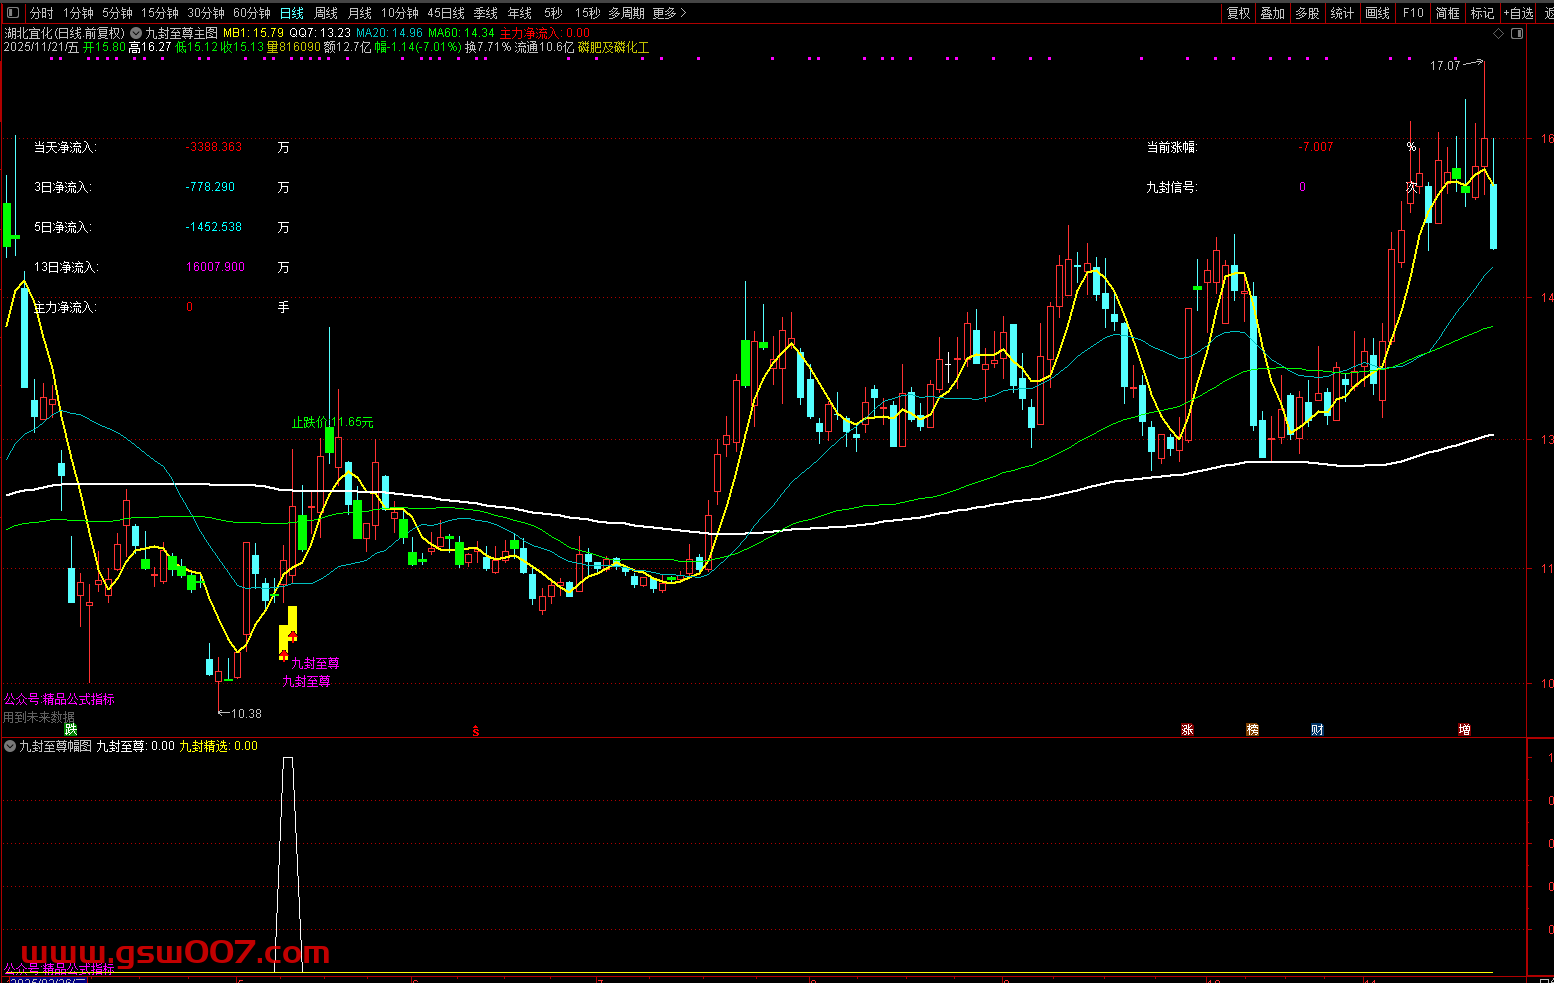Click the left panel toggle icon
Viewport: 1554px width, 983px height.
tap(13, 13)
